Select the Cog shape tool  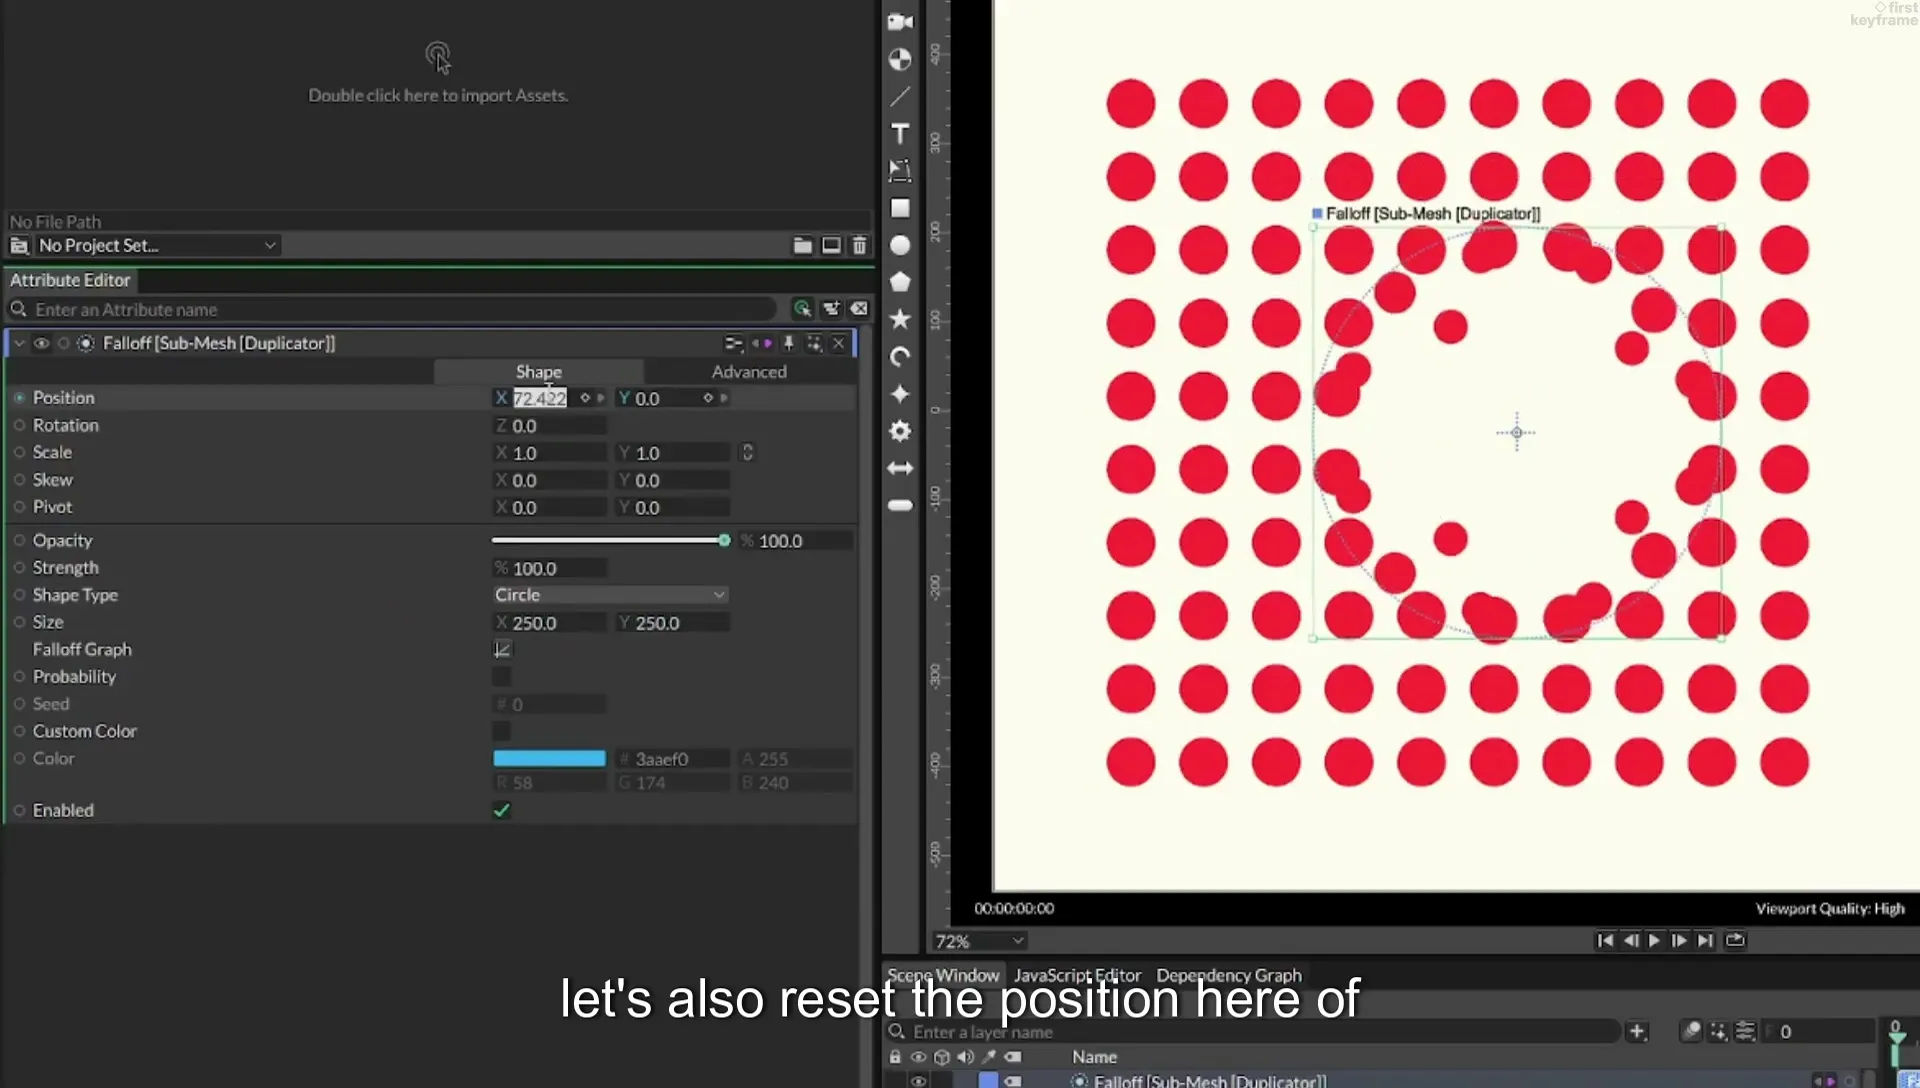(900, 431)
